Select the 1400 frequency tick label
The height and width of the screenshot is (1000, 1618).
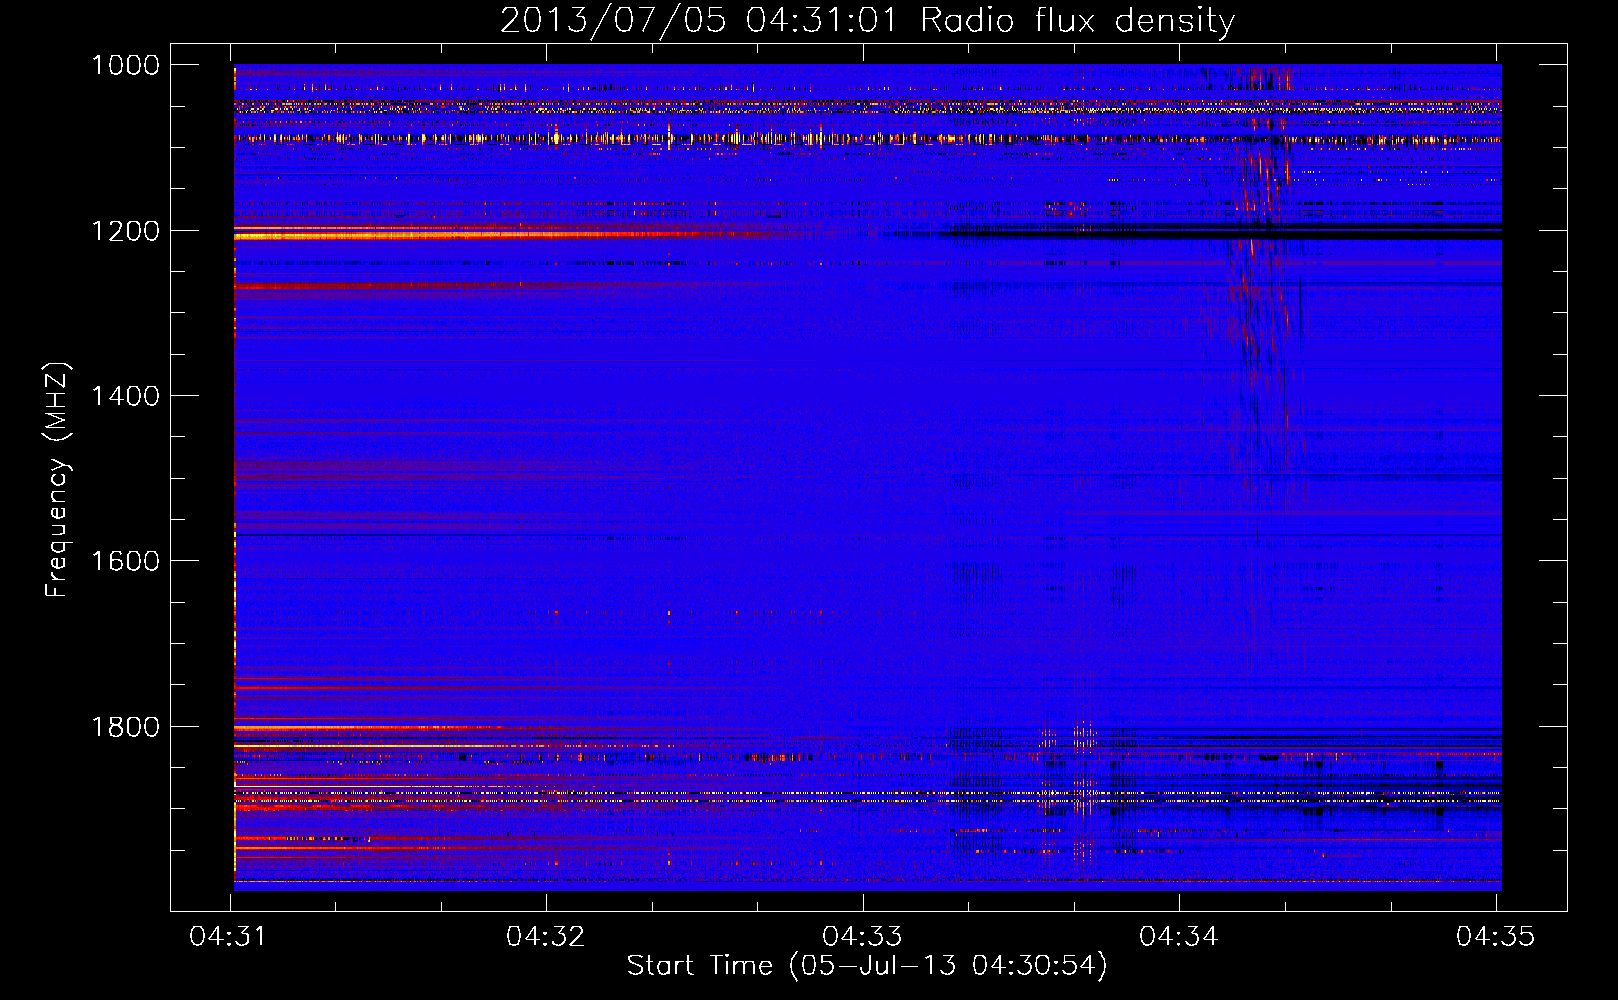[x=125, y=396]
